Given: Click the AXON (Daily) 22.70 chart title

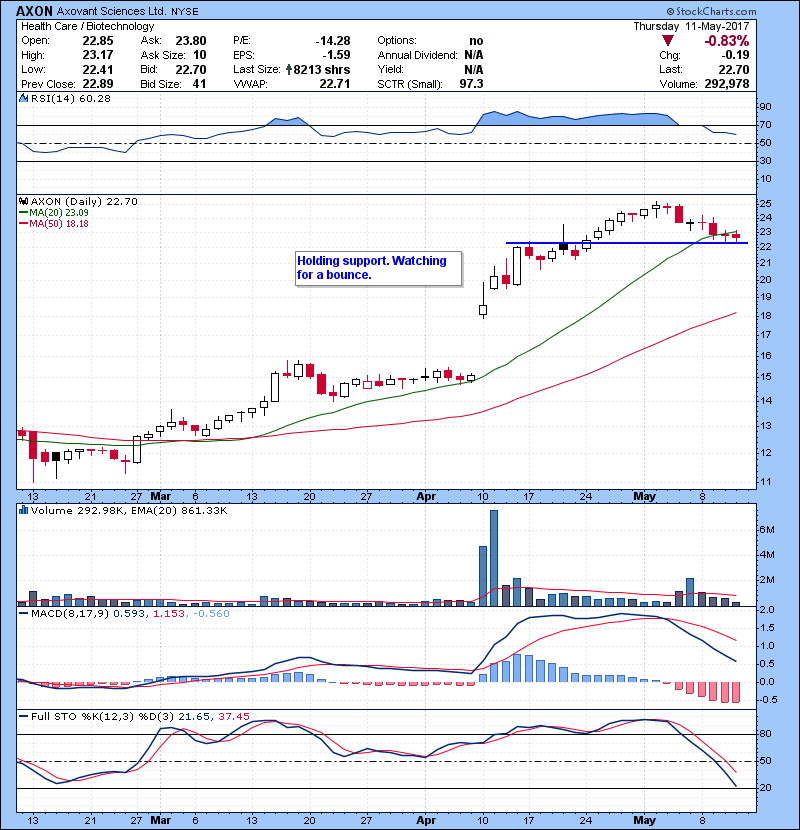Looking at the screenshot, I should pyautogui.click(x=84, y=202).
